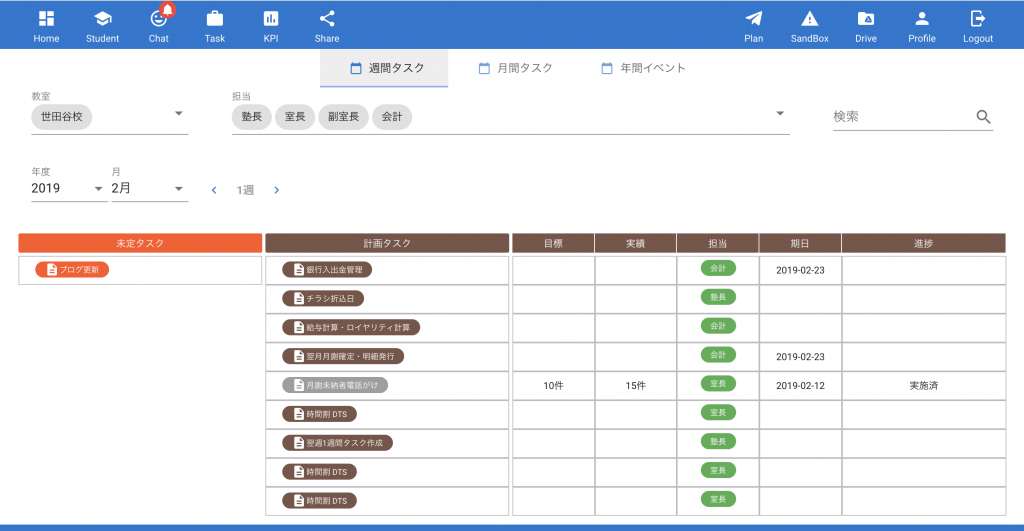Open the 月 dropdown showing 2月
Image resolution: width=1024 pixels, height=531 pixels.
pyautogui.click(x=178, y=189)
